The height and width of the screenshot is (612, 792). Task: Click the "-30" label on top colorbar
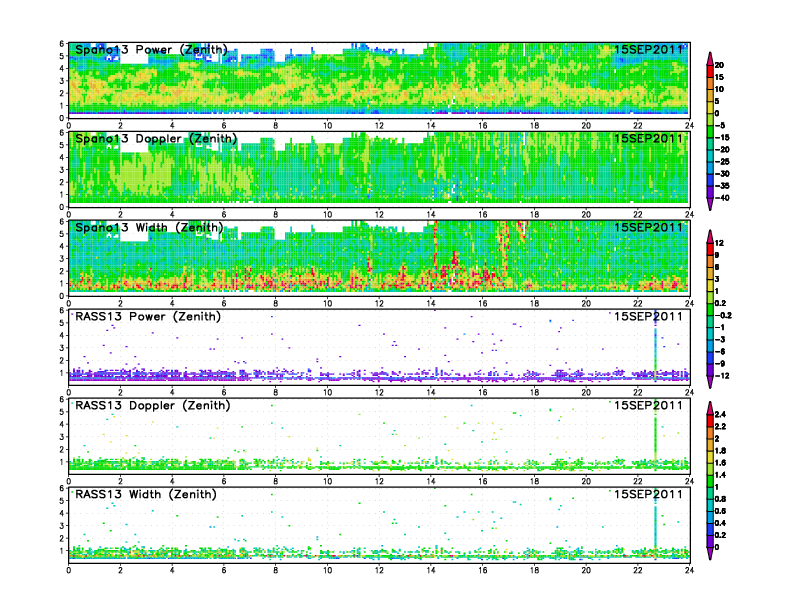click(x=722, y=174)
